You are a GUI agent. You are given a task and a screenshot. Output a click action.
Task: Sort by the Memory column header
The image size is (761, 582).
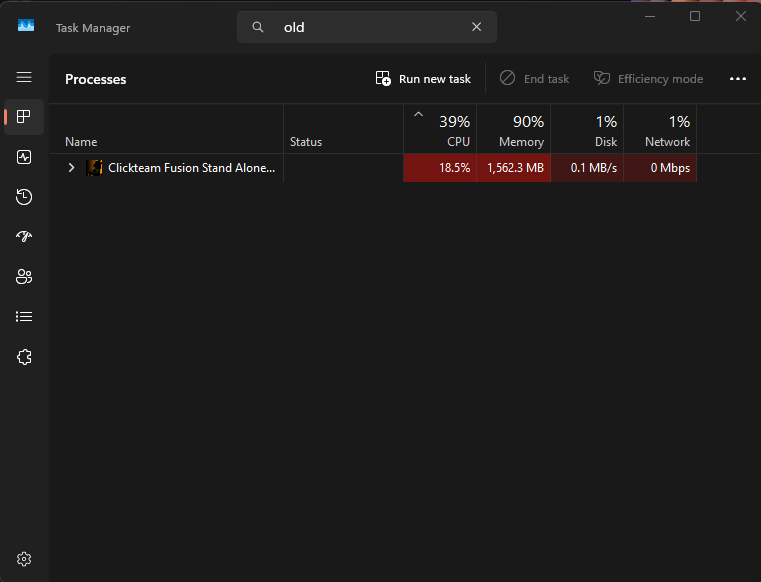click(514, 130)
